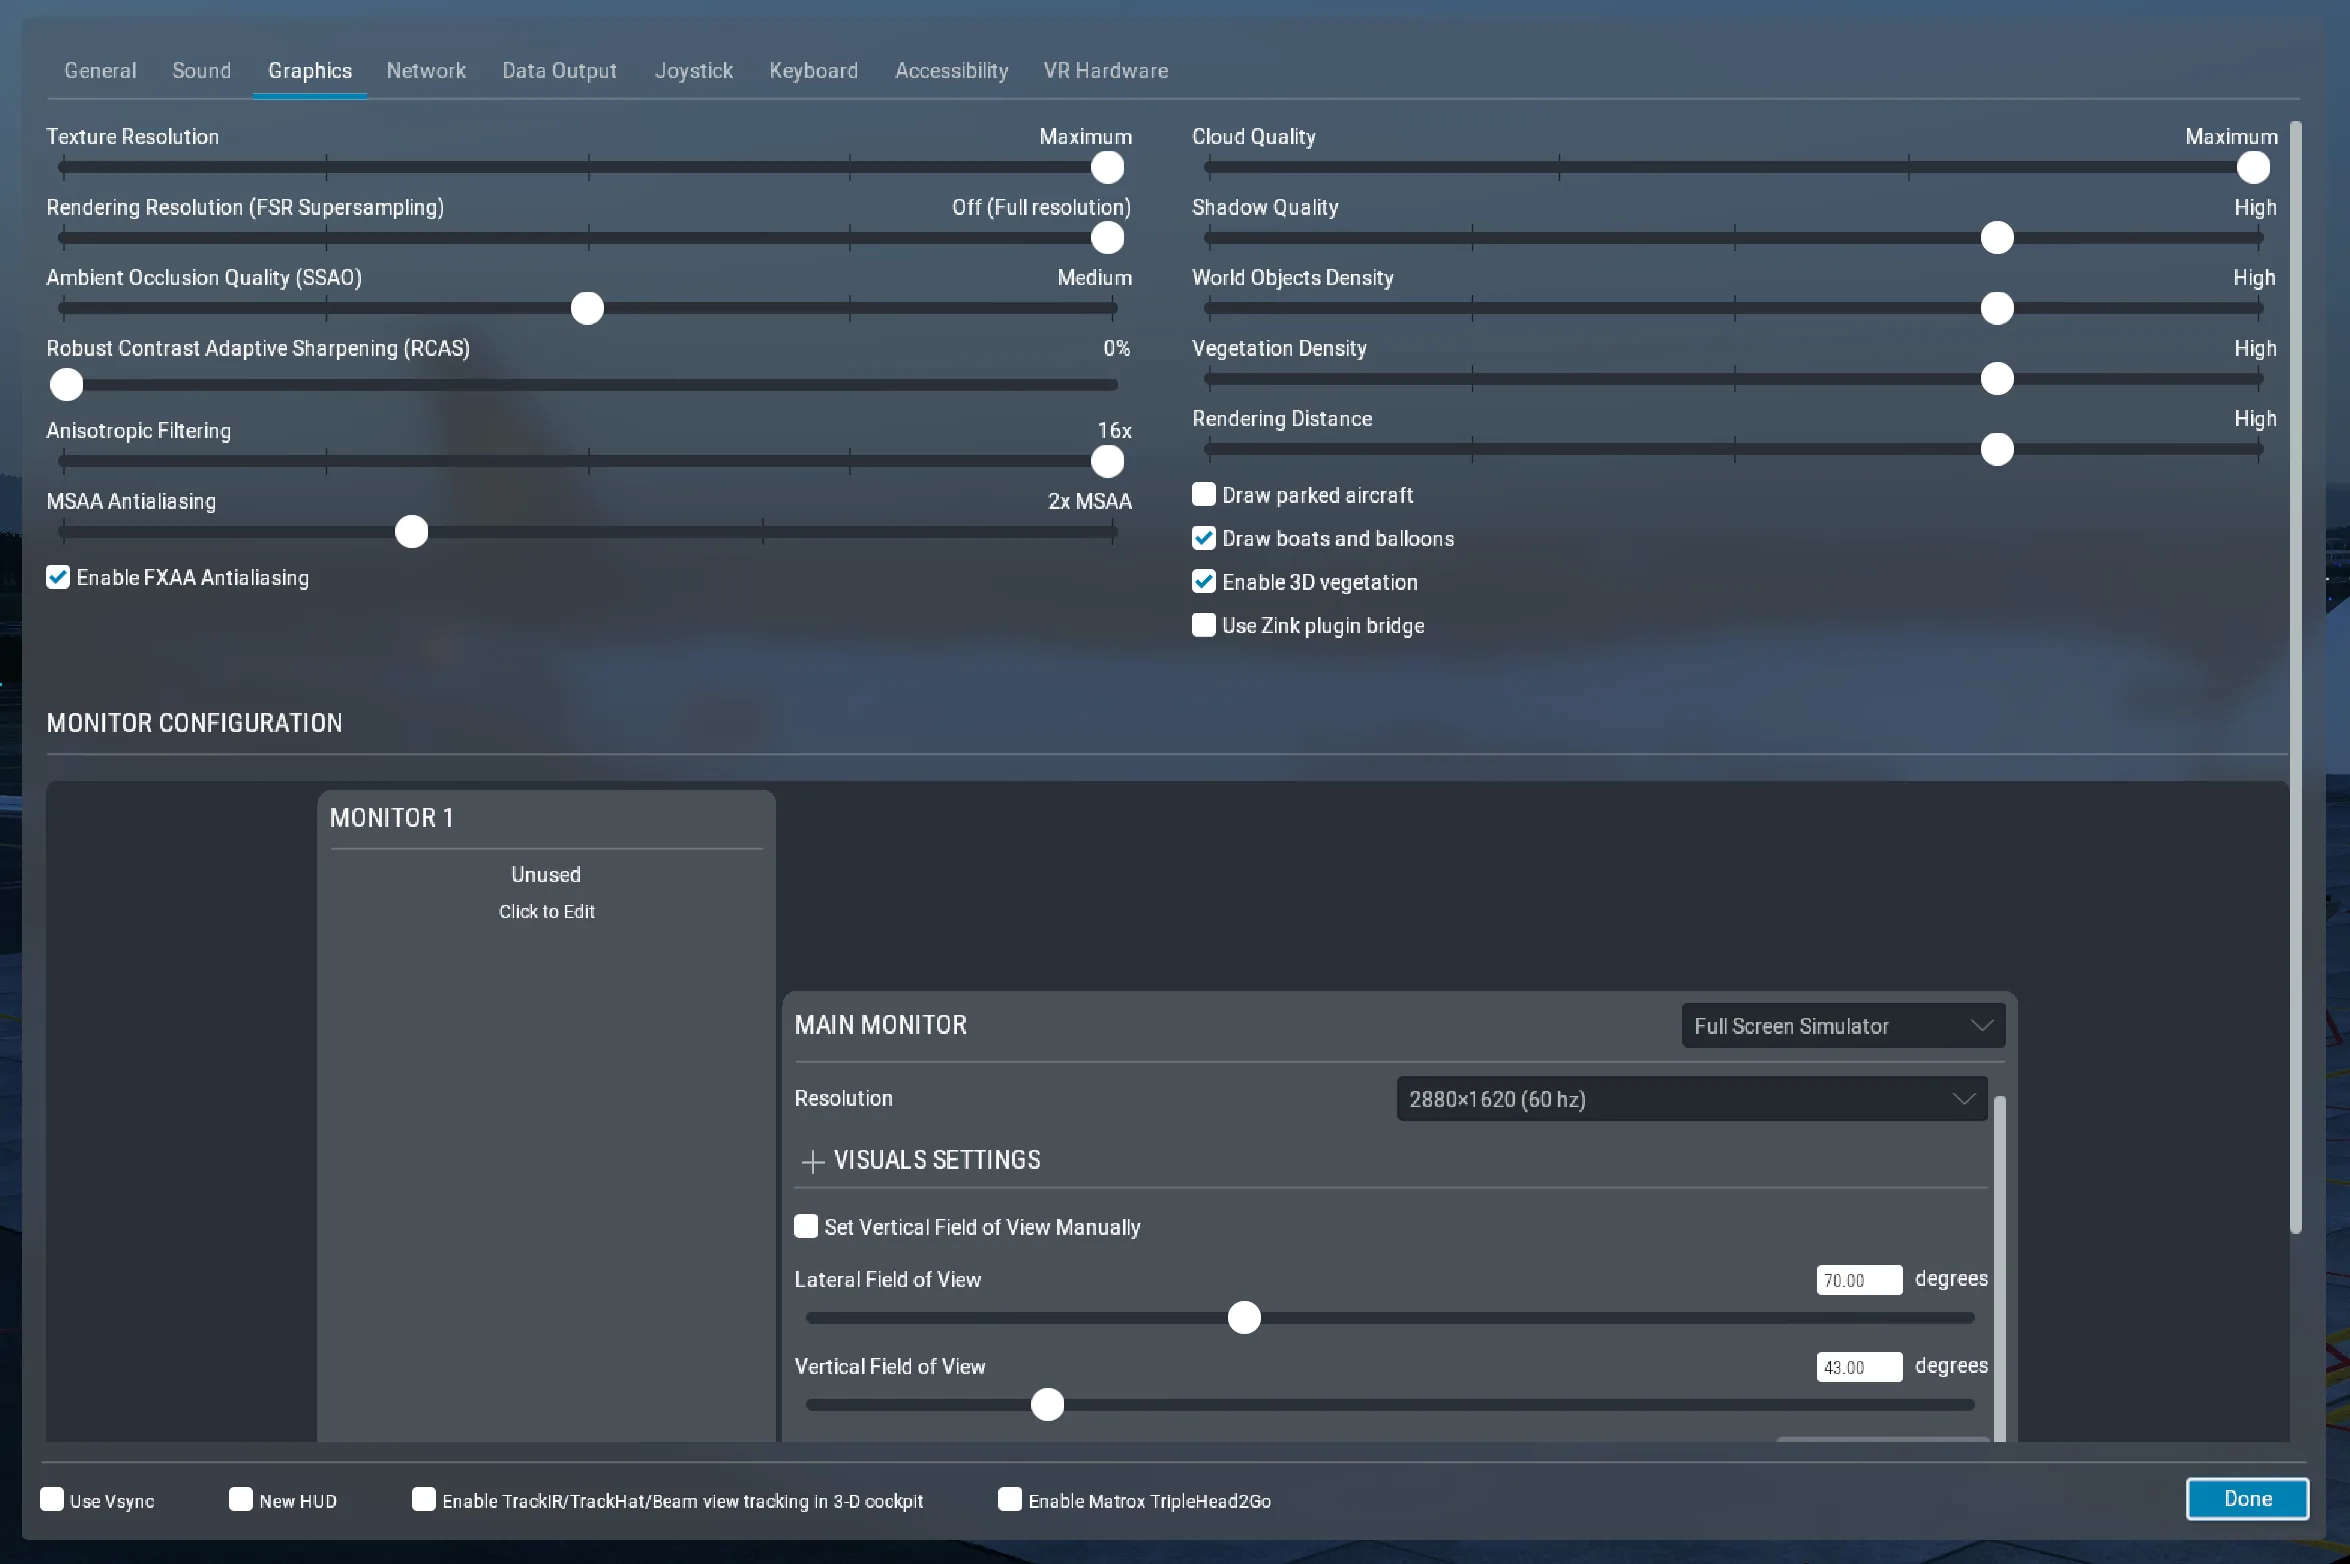Viewport: 2350px width, 1564px height.
Task: Tick Set Vertical Field of View Manually
Action: [x=806, y=1226]
